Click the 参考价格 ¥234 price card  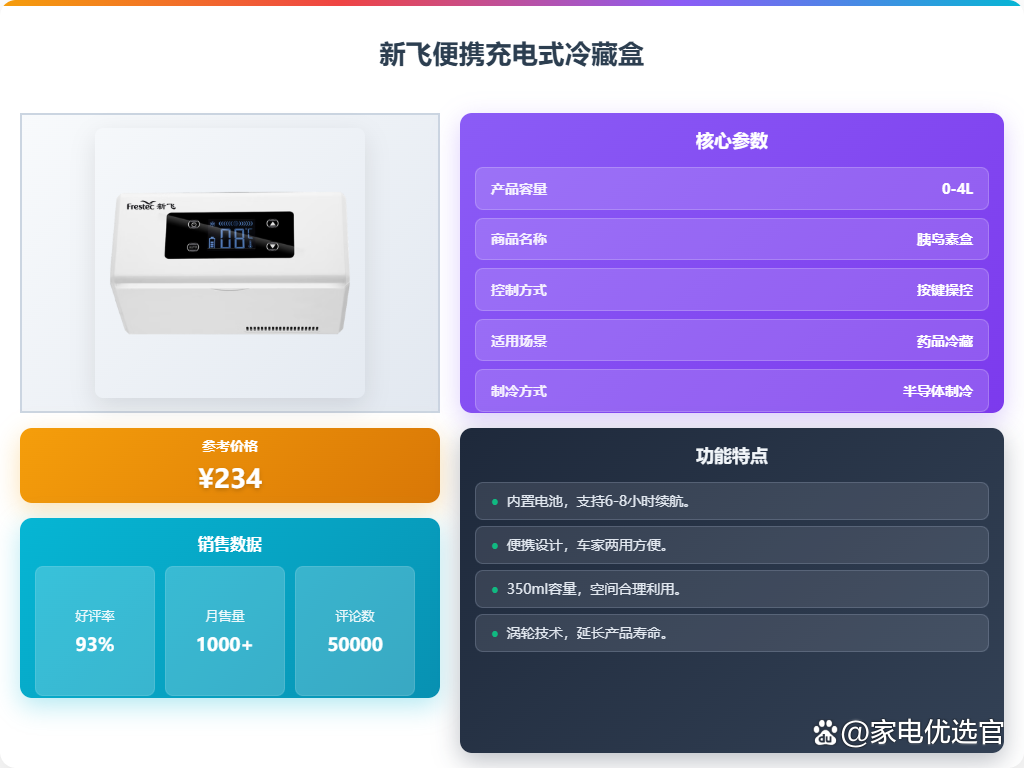click(230, 466)
